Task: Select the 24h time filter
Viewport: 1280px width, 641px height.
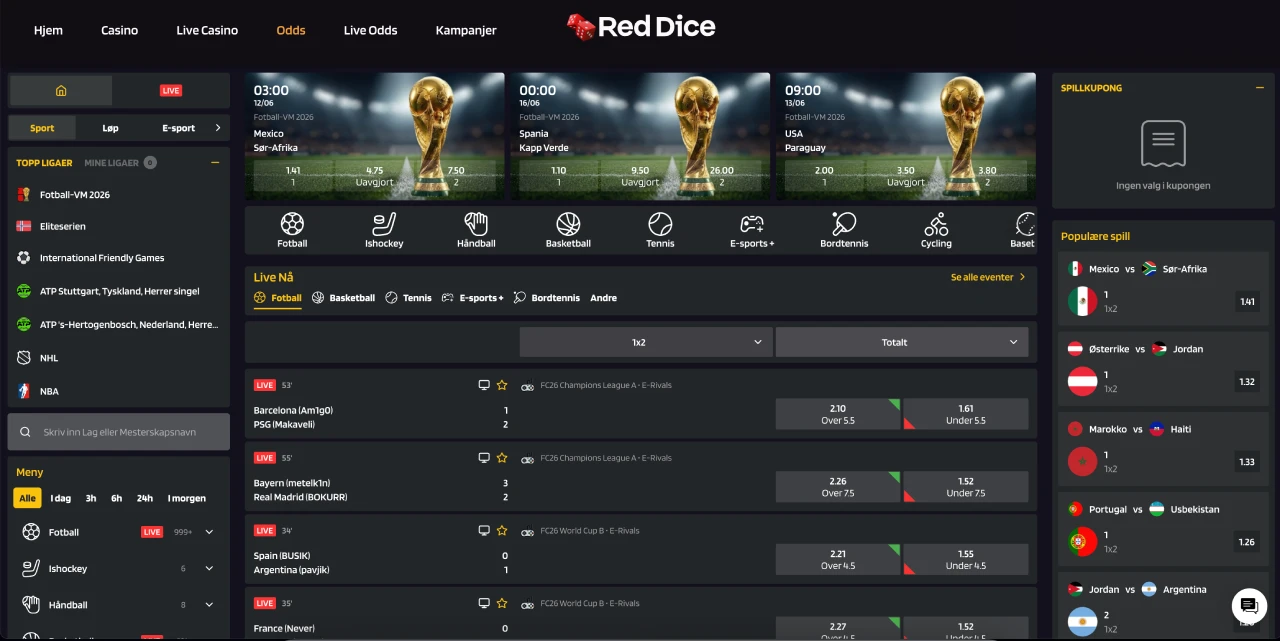Action: 145,498
